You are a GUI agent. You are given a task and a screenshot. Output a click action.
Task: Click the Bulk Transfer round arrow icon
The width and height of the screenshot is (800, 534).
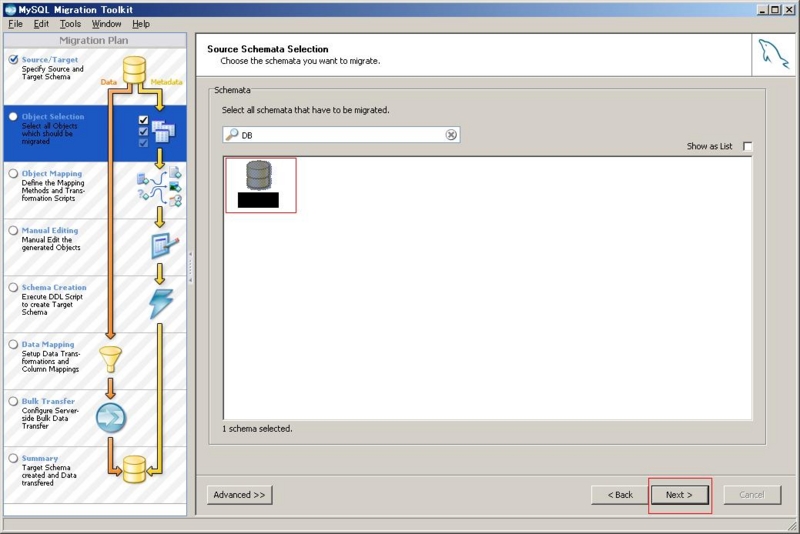pyautogui.click(x=111, y=418)
